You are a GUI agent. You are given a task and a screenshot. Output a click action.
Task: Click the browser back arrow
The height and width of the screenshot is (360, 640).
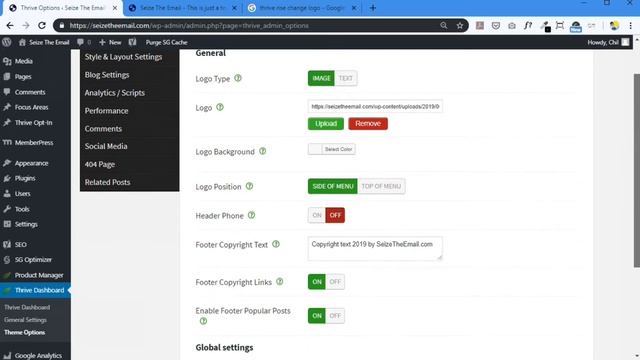10,25
